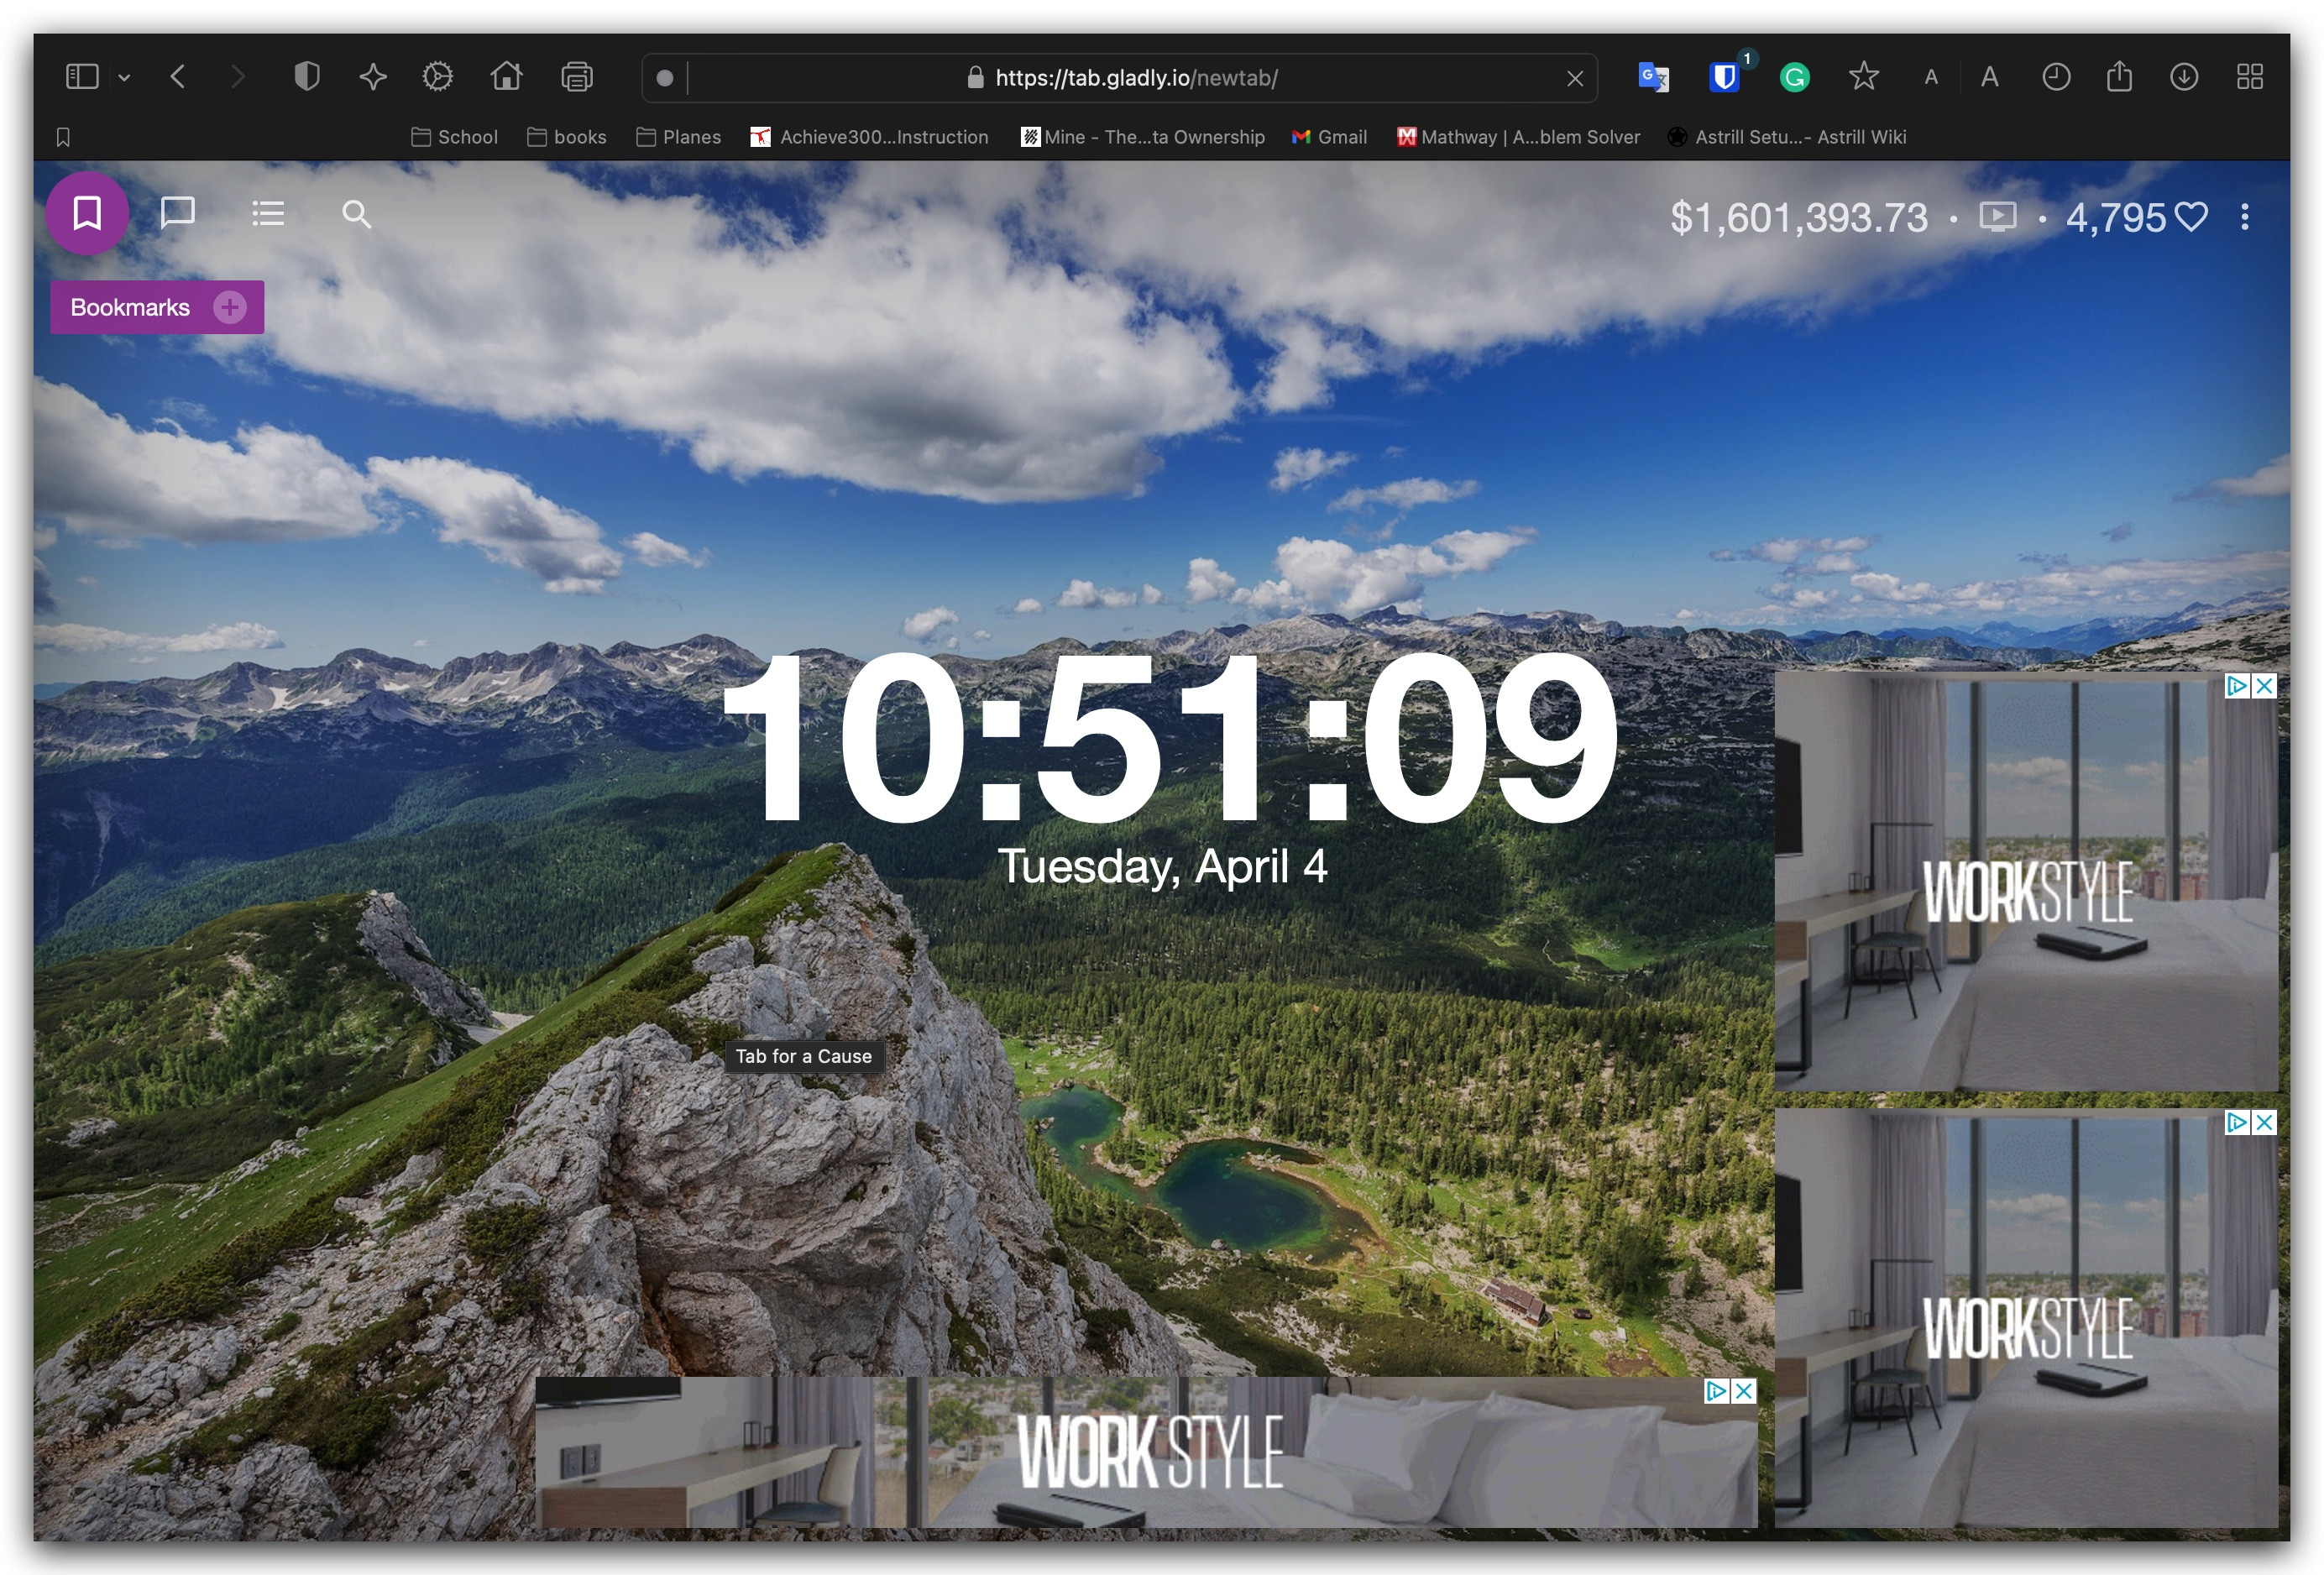Click the video ad screen icon
The image size is (2324, 1575).
pos(1997,217)
